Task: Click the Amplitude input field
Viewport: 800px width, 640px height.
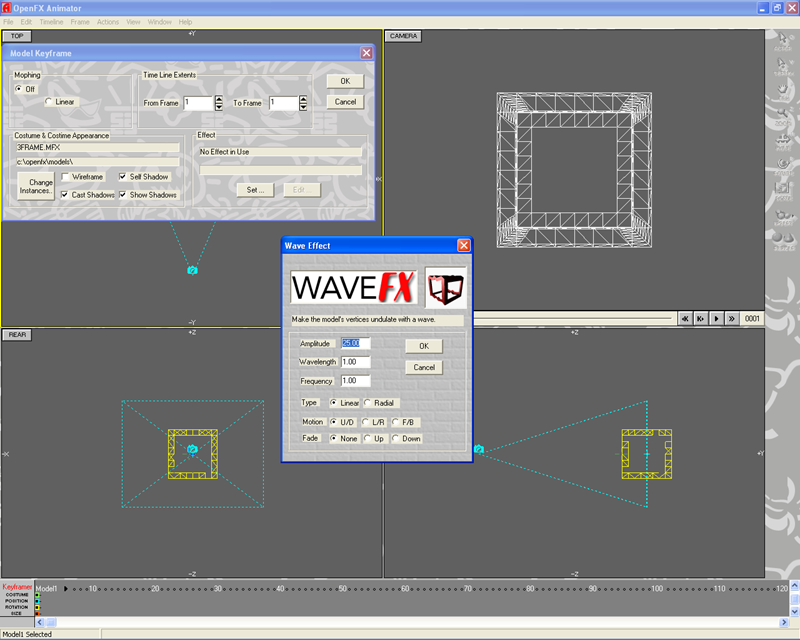Action: (x=356, y=343)
